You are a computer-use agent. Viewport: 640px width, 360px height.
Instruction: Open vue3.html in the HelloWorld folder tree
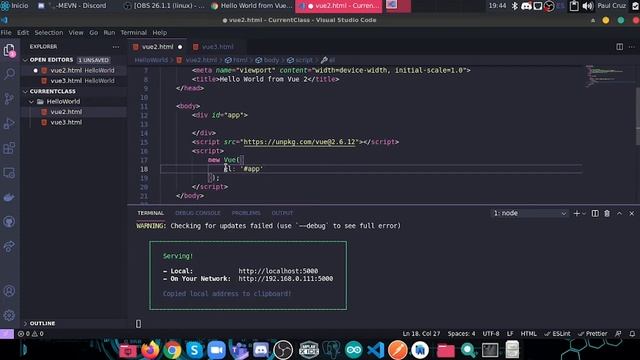tap(66, 122)
